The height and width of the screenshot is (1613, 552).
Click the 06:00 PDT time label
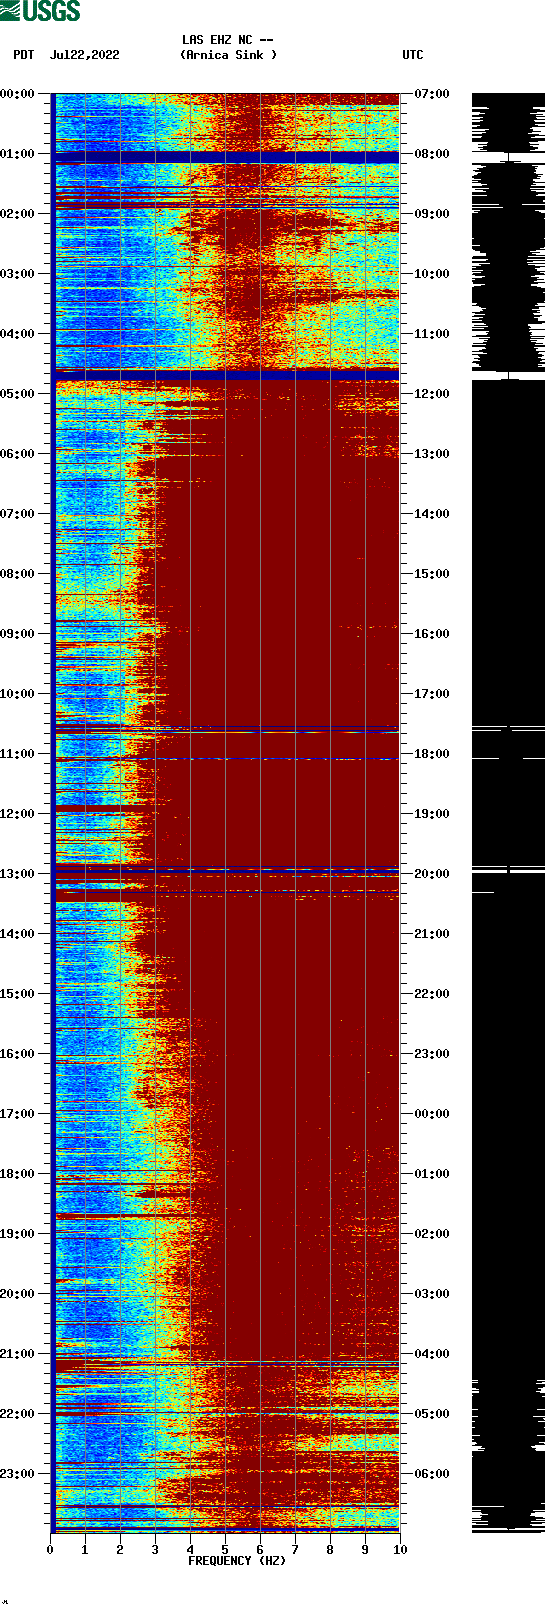[18, 454]
